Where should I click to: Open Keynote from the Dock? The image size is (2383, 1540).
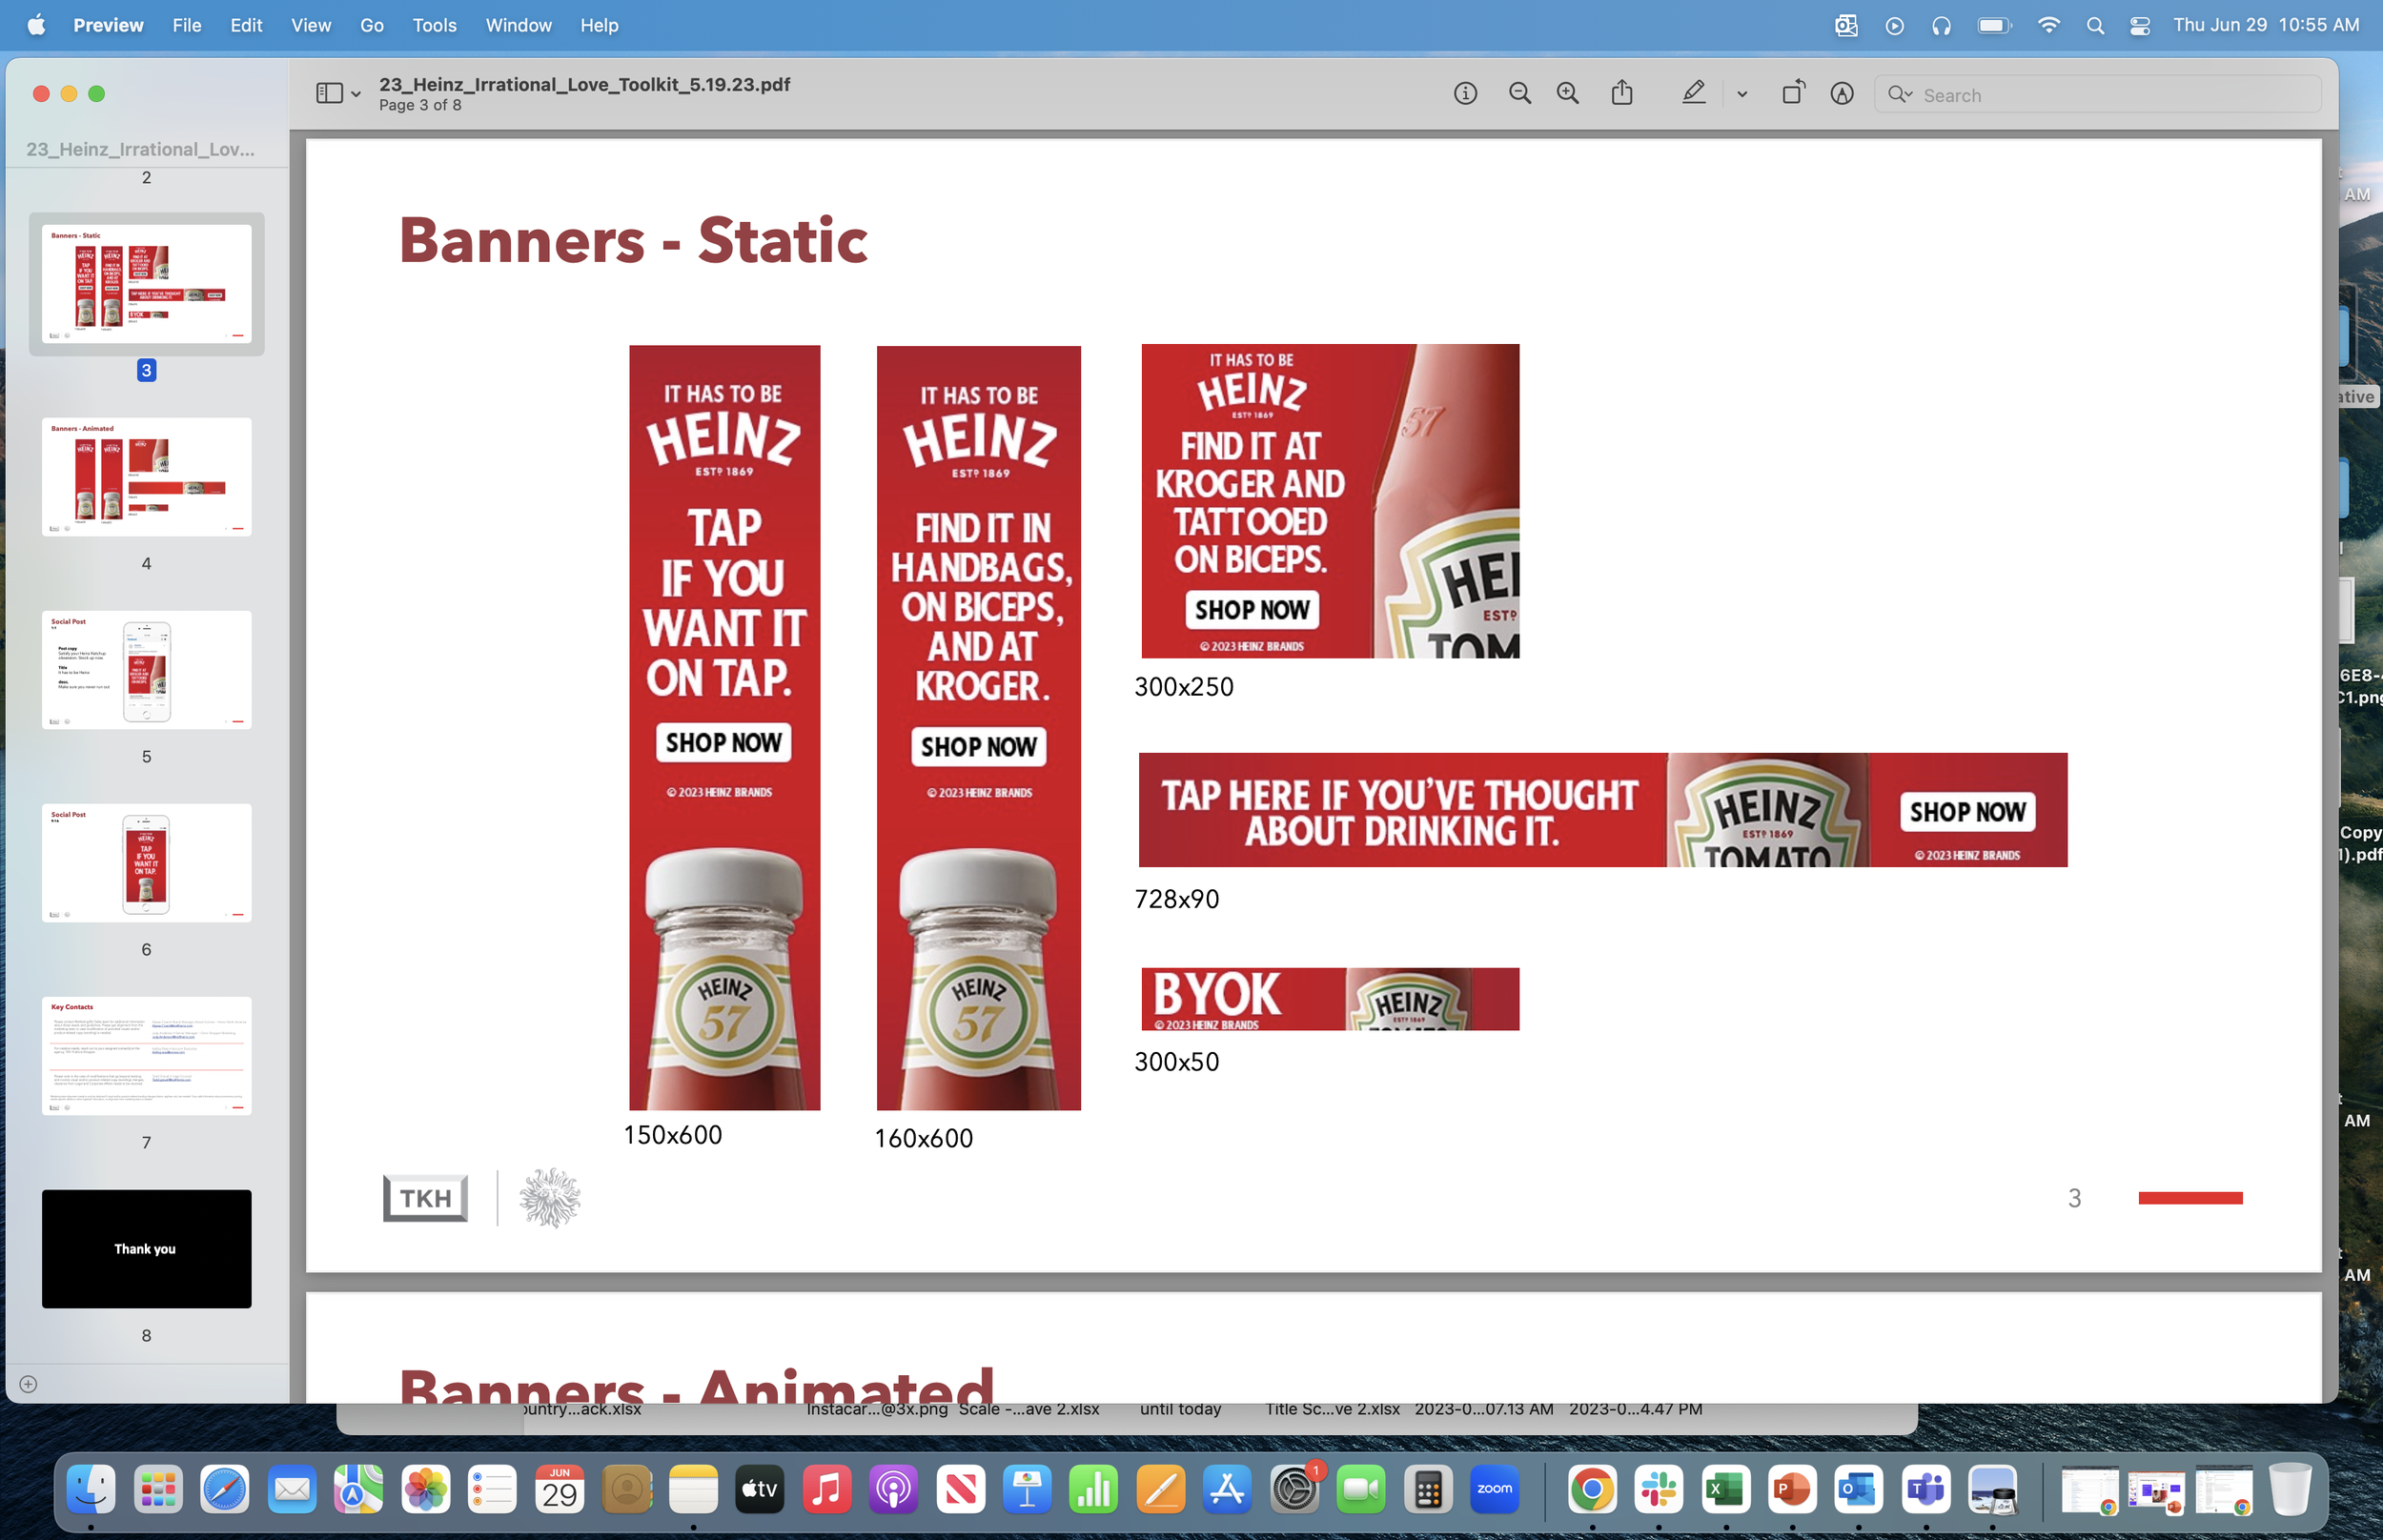coord(1027,1490)
